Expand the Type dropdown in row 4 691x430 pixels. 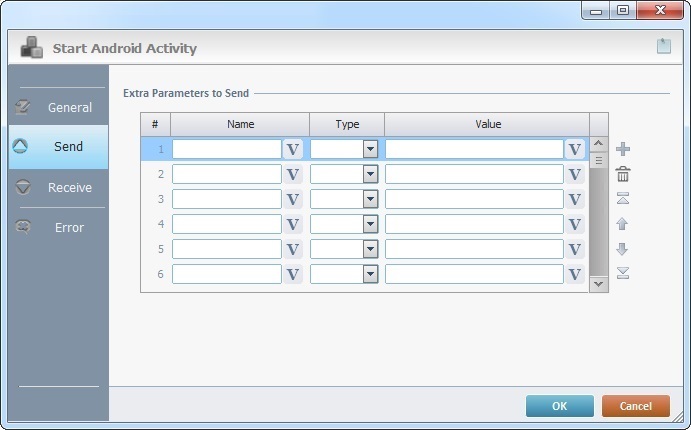pyautogui.click(x=371, y=224)
